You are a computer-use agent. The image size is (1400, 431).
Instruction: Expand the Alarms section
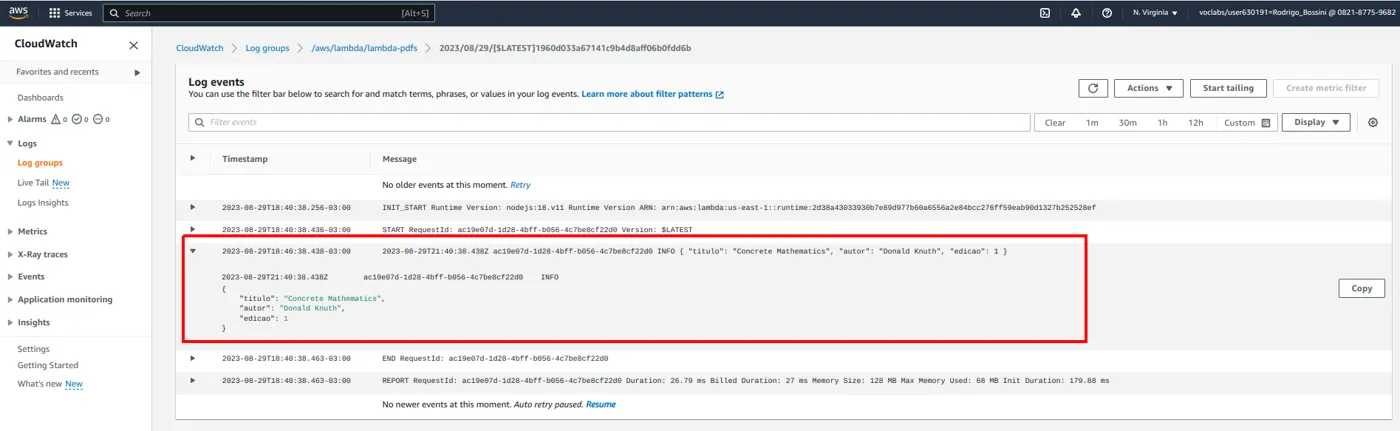(x=10, y=119)
